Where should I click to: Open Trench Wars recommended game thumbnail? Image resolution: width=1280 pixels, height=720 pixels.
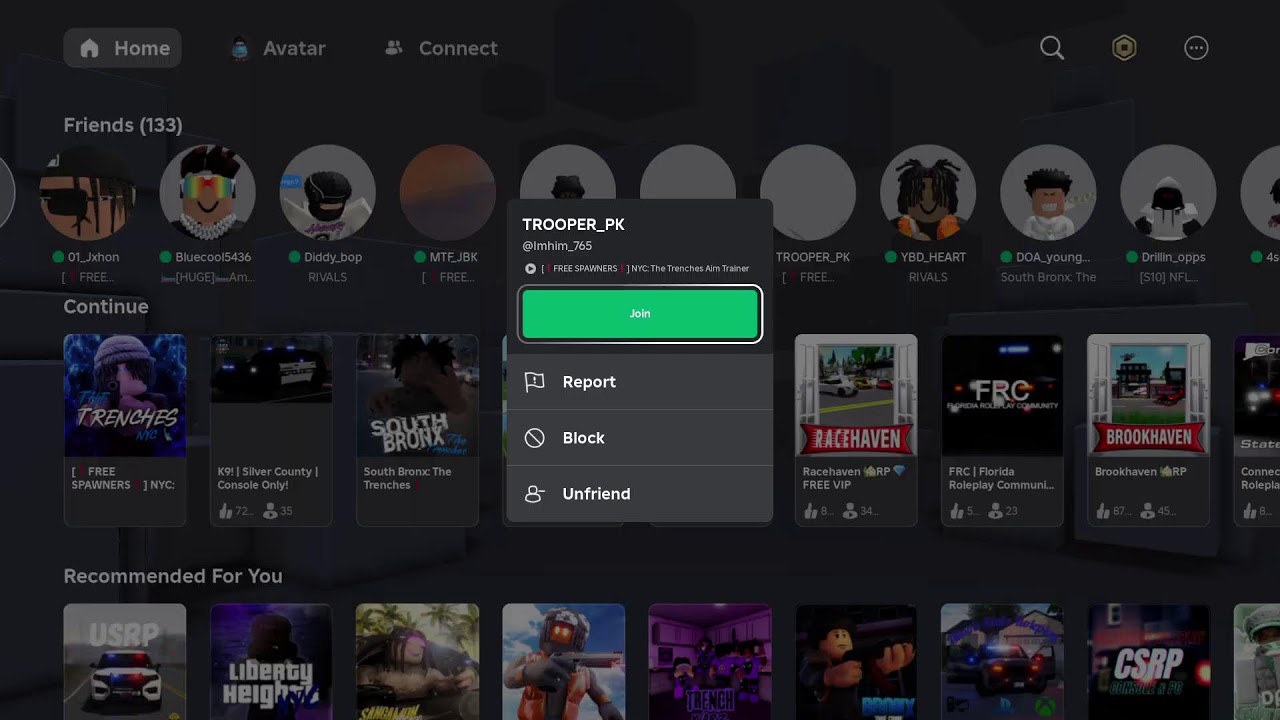tap(710, 662)
